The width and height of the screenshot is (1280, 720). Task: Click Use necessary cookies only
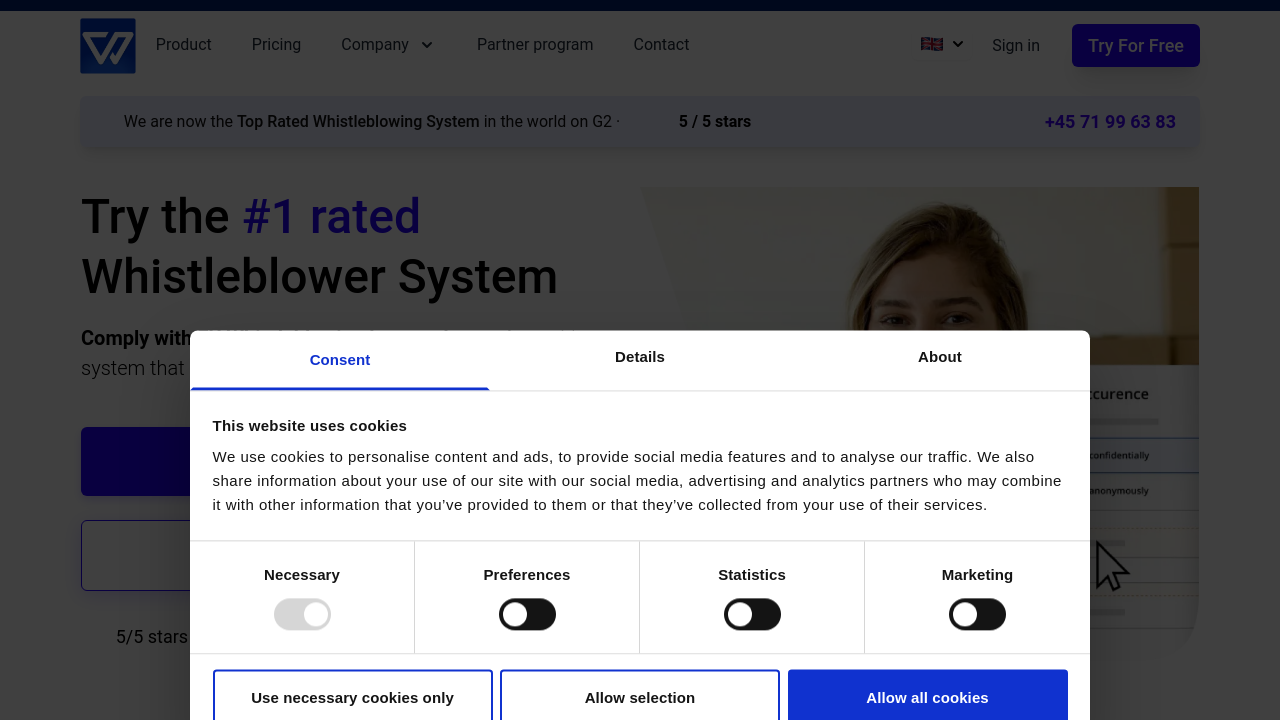coord(353,697)
